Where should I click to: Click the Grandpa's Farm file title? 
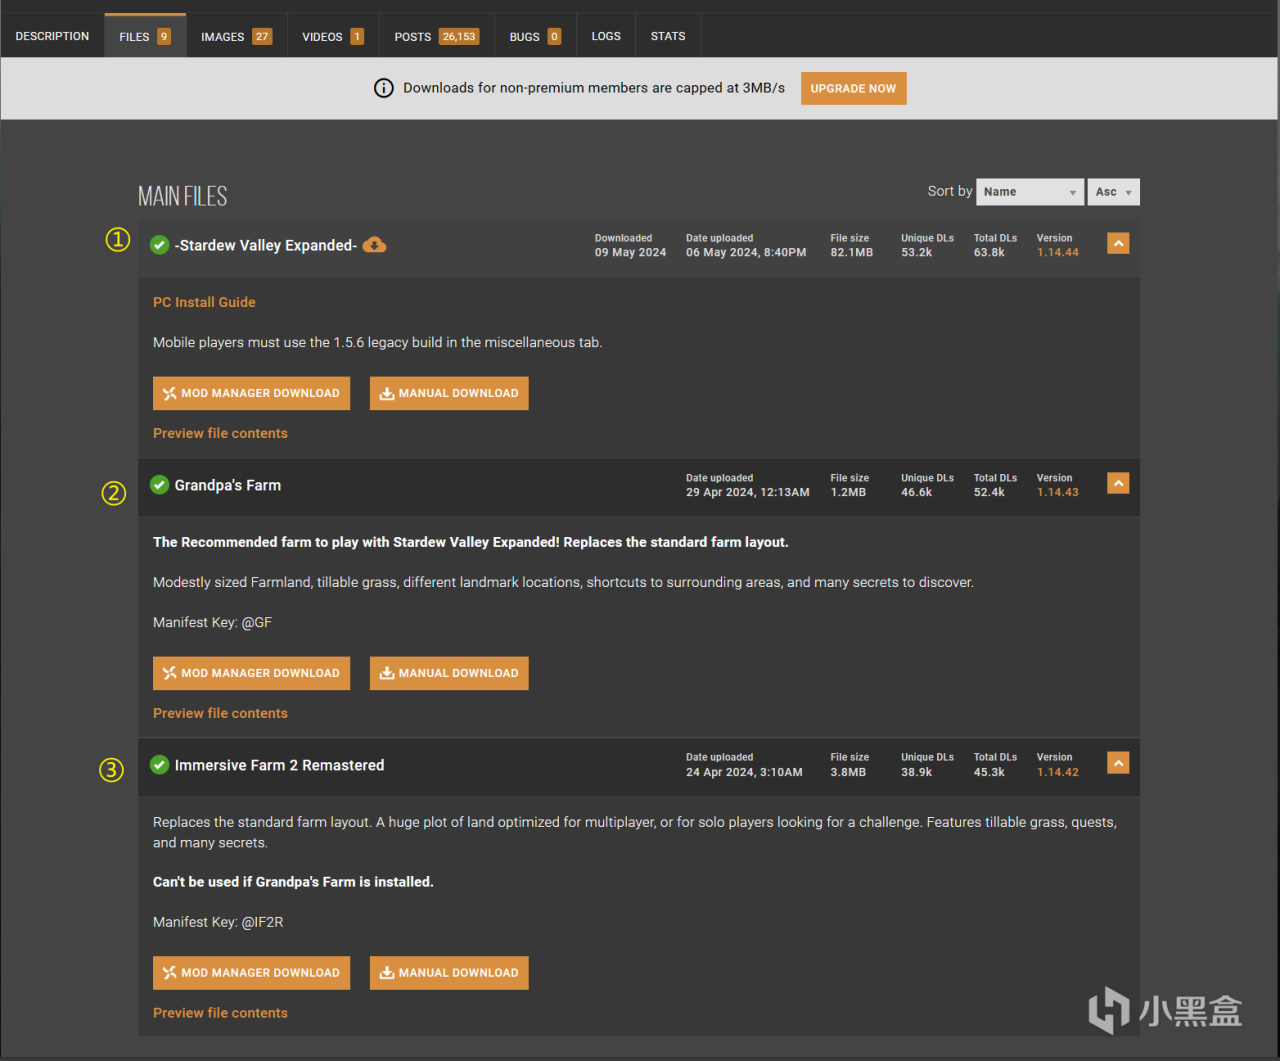pos(228,485)
